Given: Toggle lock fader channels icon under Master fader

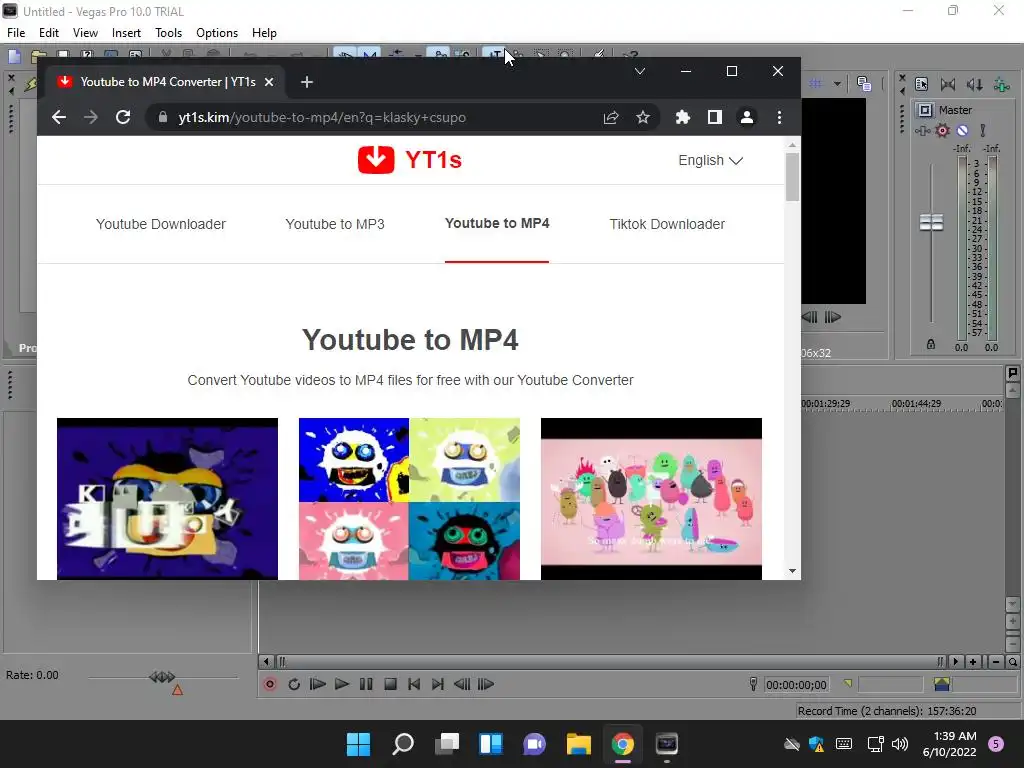Looking at the screenshot, I should [x=931, y=344].
